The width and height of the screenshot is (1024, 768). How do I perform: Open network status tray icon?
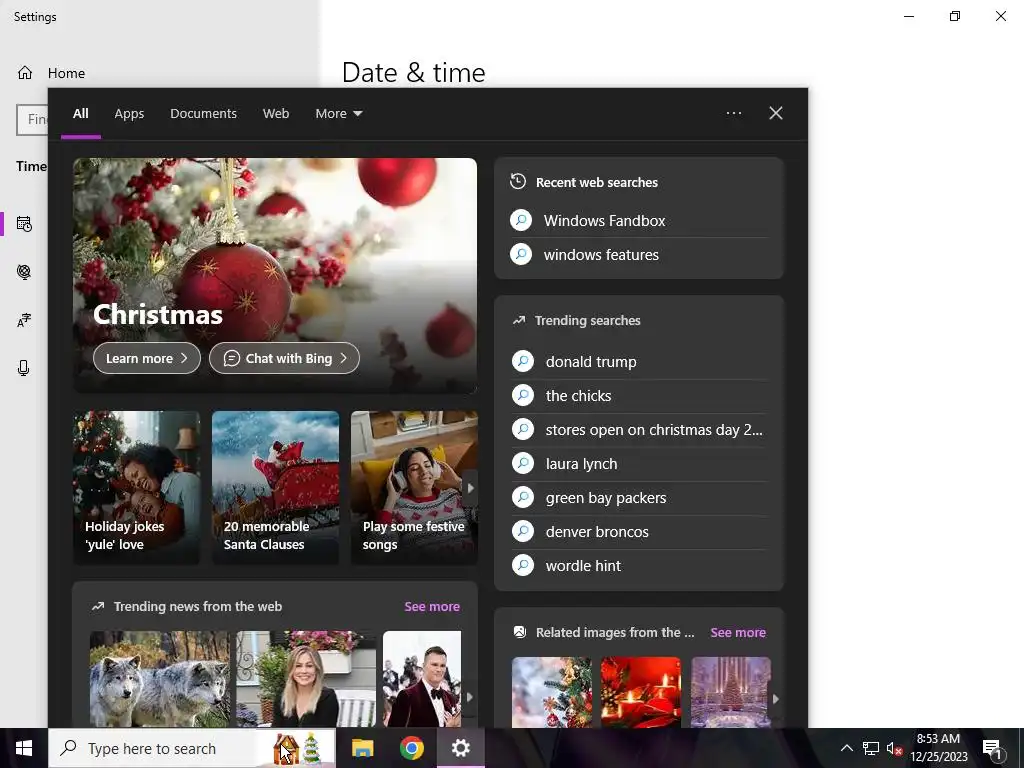pos(871,748)
